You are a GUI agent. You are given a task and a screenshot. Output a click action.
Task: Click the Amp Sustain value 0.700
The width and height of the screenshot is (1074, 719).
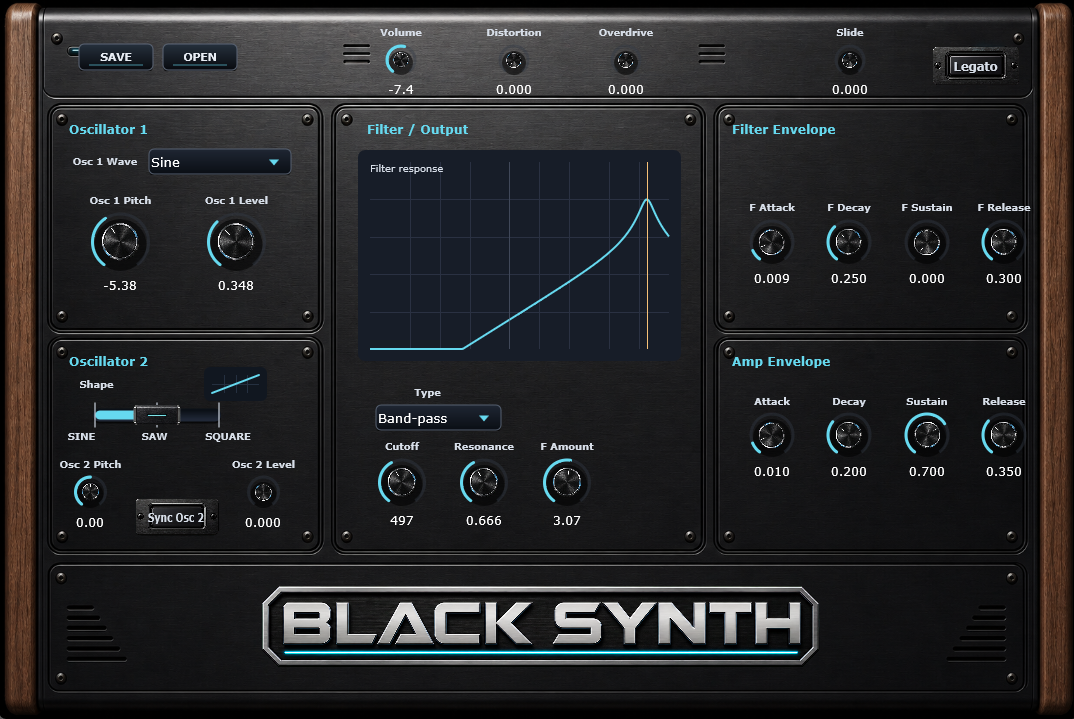coord(927,472)
